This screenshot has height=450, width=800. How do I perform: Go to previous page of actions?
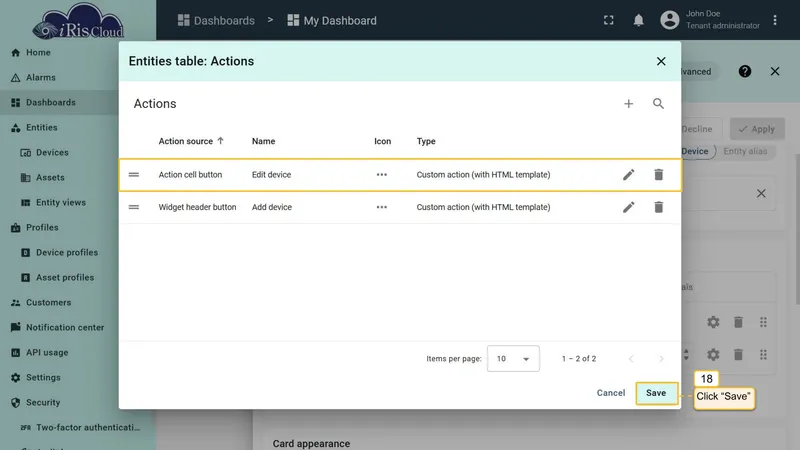click(631, 359)
